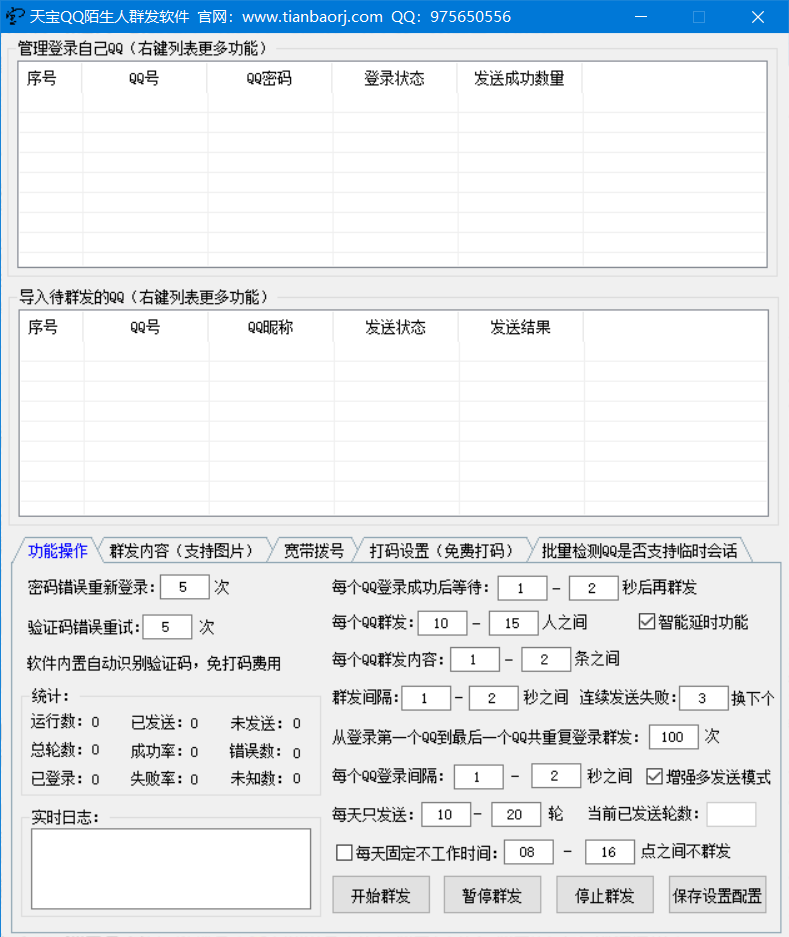Click the 每个QQ登录成功后等待 maximum seconds field
The height and width of the screenshot is (937, 789).
click(594, 587)
